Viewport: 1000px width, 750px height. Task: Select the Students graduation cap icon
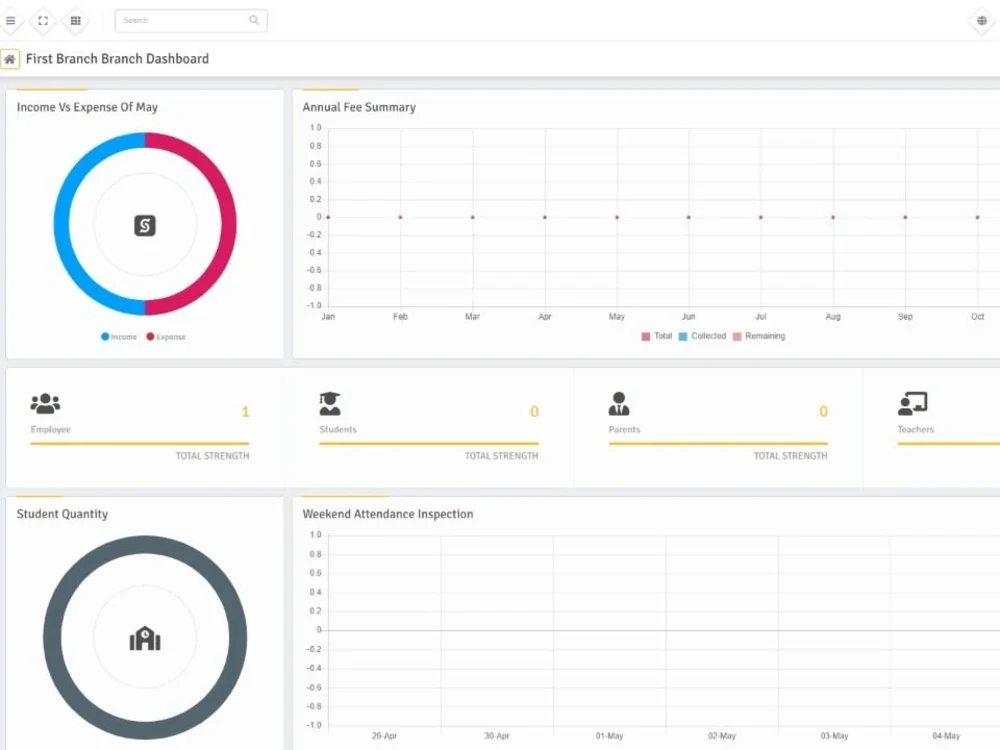[x=330, y=403]
